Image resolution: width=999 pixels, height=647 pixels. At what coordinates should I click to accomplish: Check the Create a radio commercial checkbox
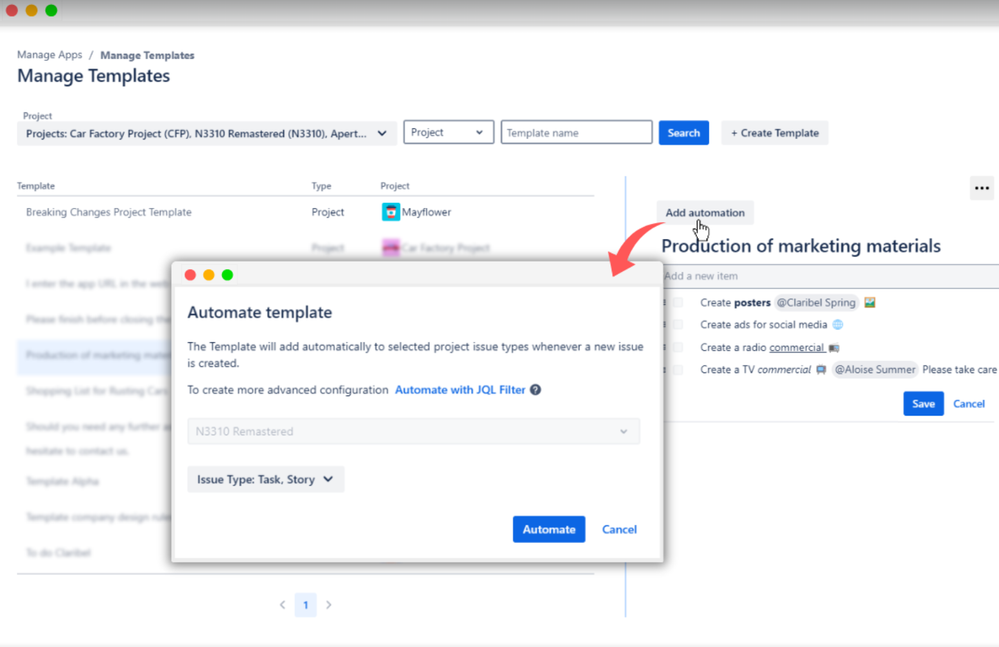coord(678,347)
